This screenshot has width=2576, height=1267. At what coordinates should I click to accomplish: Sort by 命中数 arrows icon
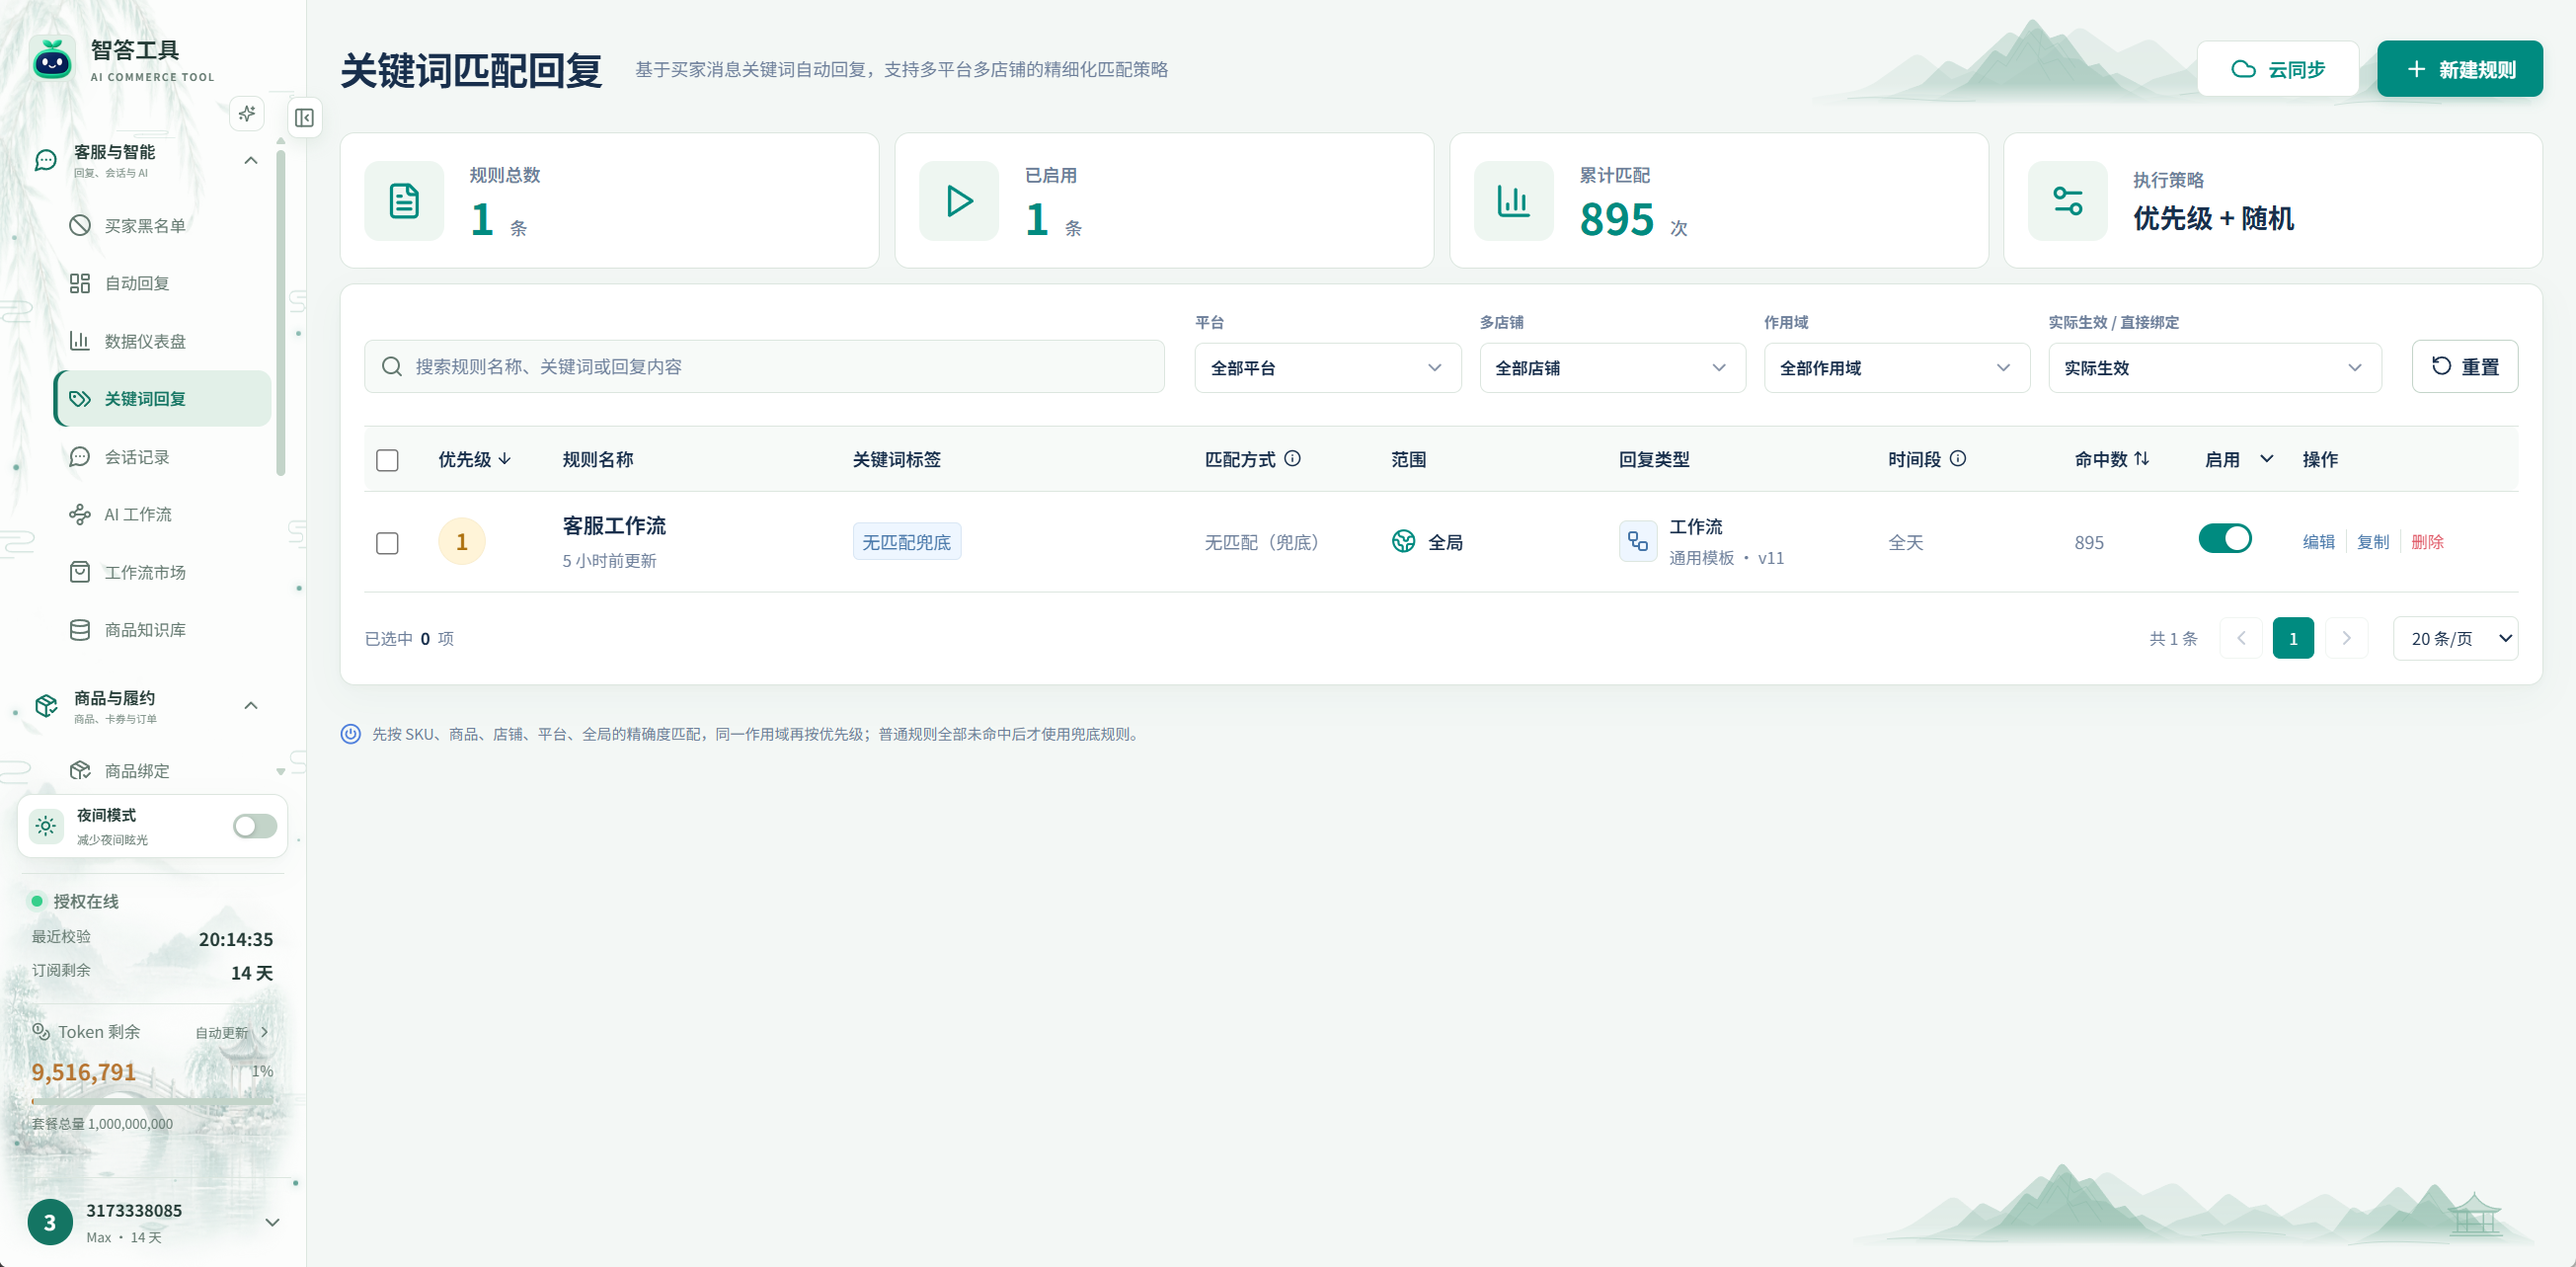(x=2141, y=459)
